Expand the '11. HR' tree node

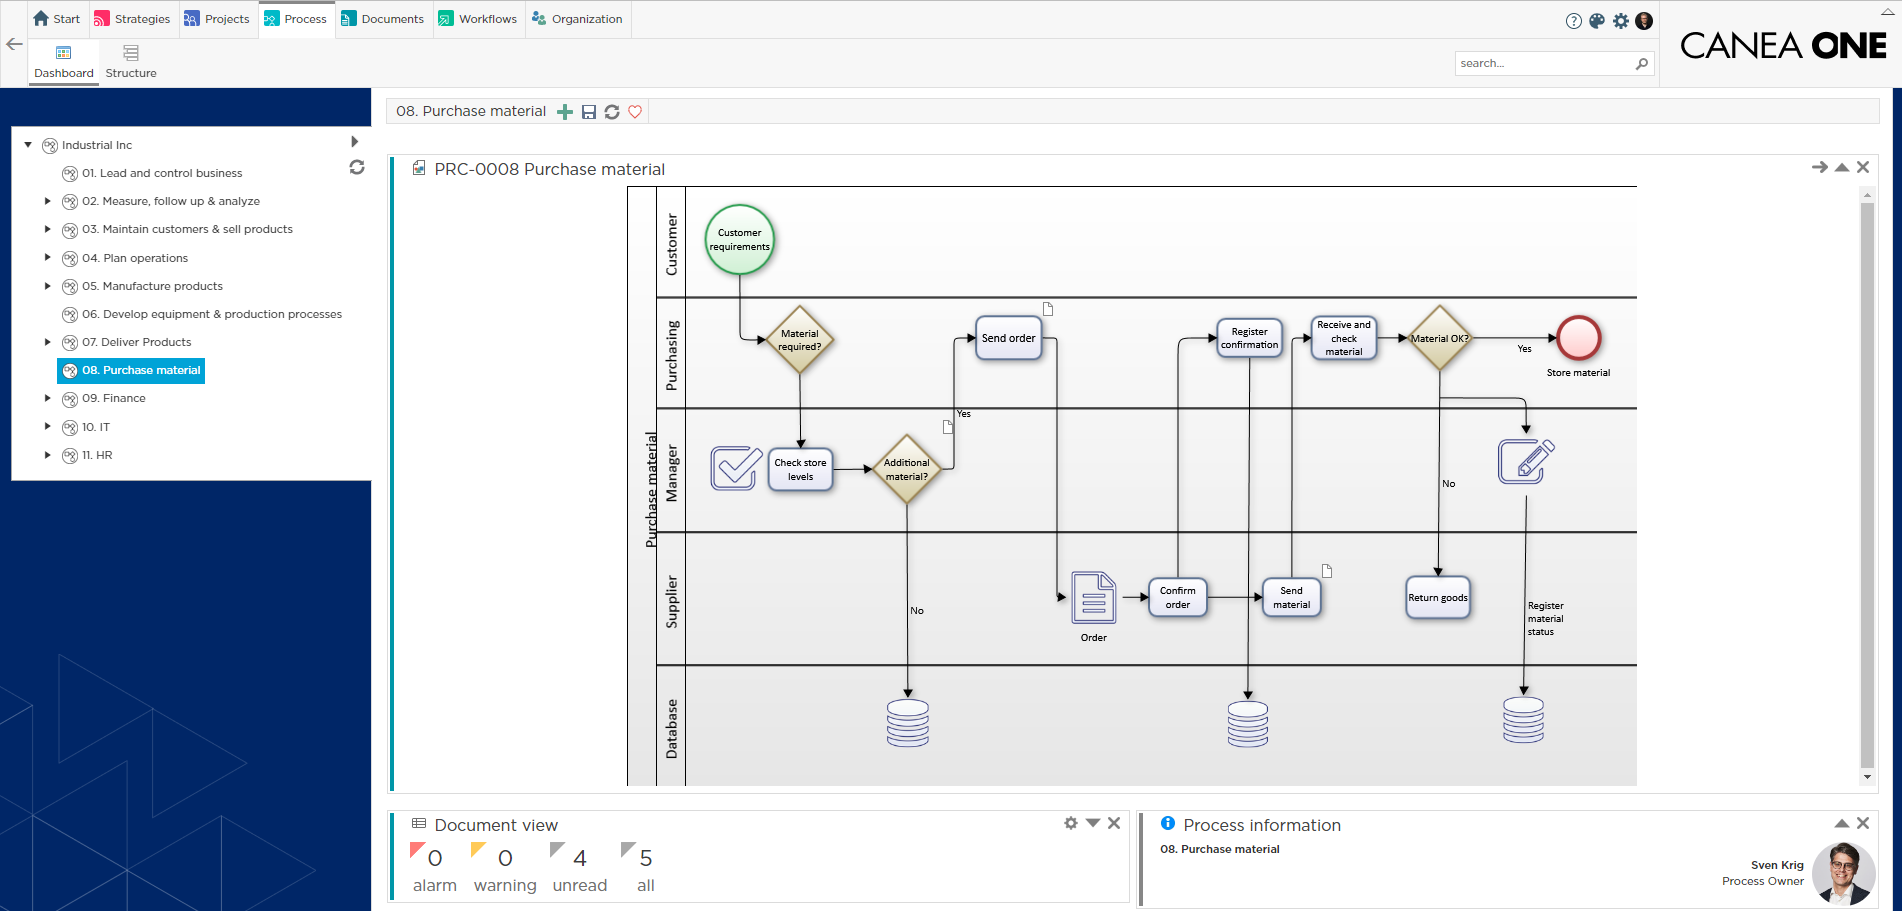pos(48,455)
